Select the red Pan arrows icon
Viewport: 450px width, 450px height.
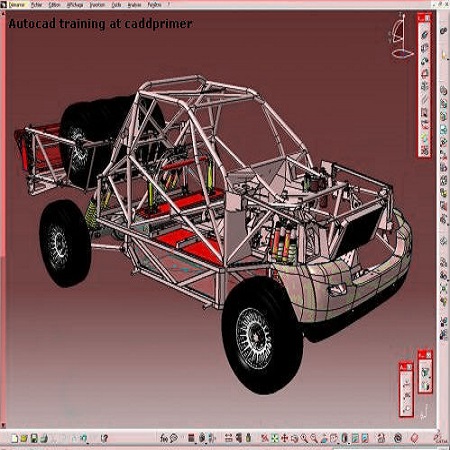click(x=284, y=438)
